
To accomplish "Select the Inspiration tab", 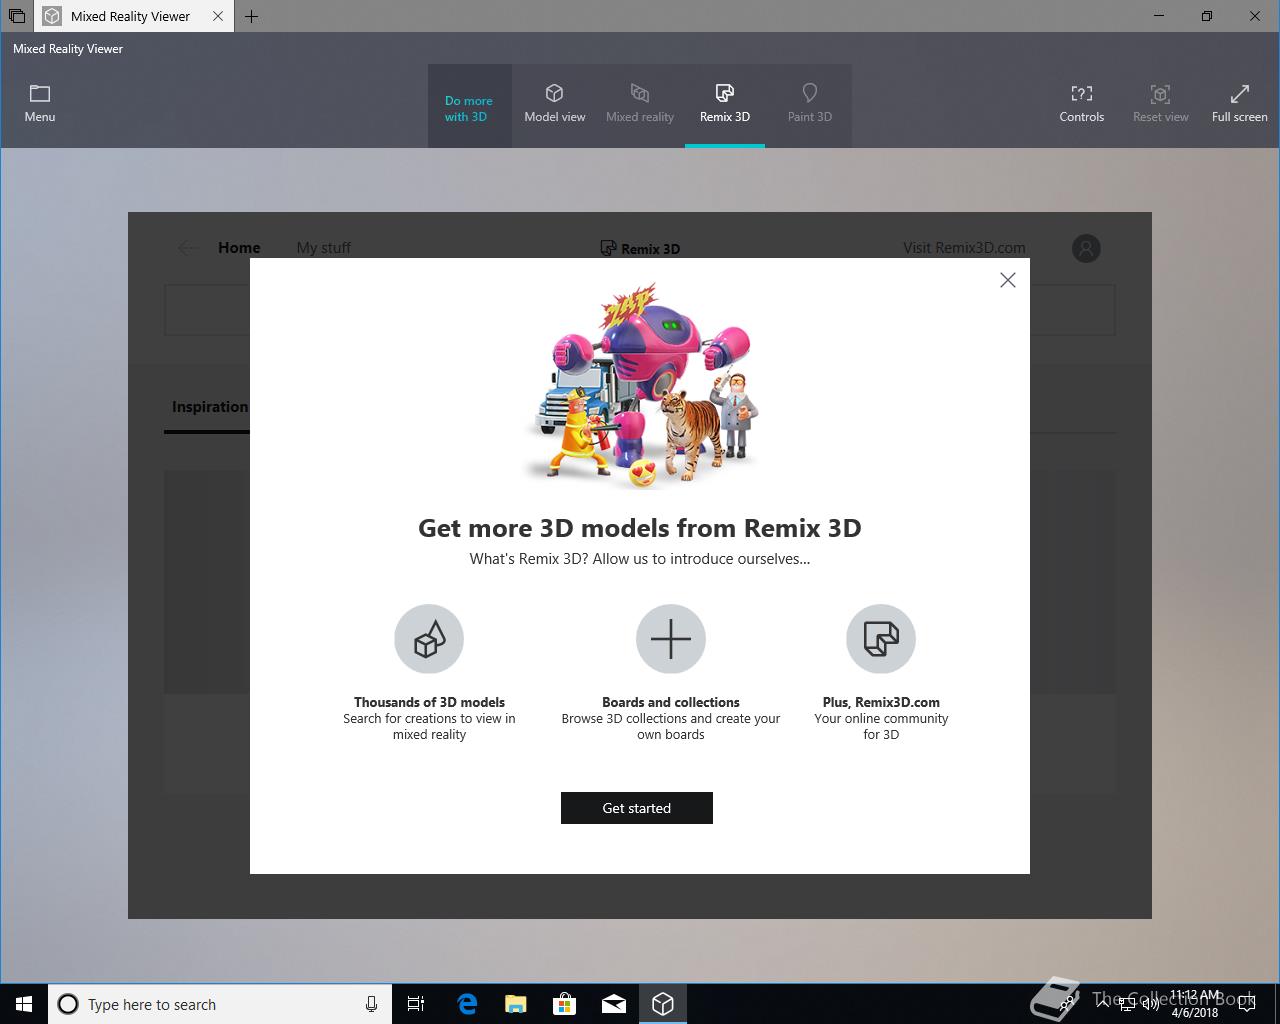I will pos(209,407).
